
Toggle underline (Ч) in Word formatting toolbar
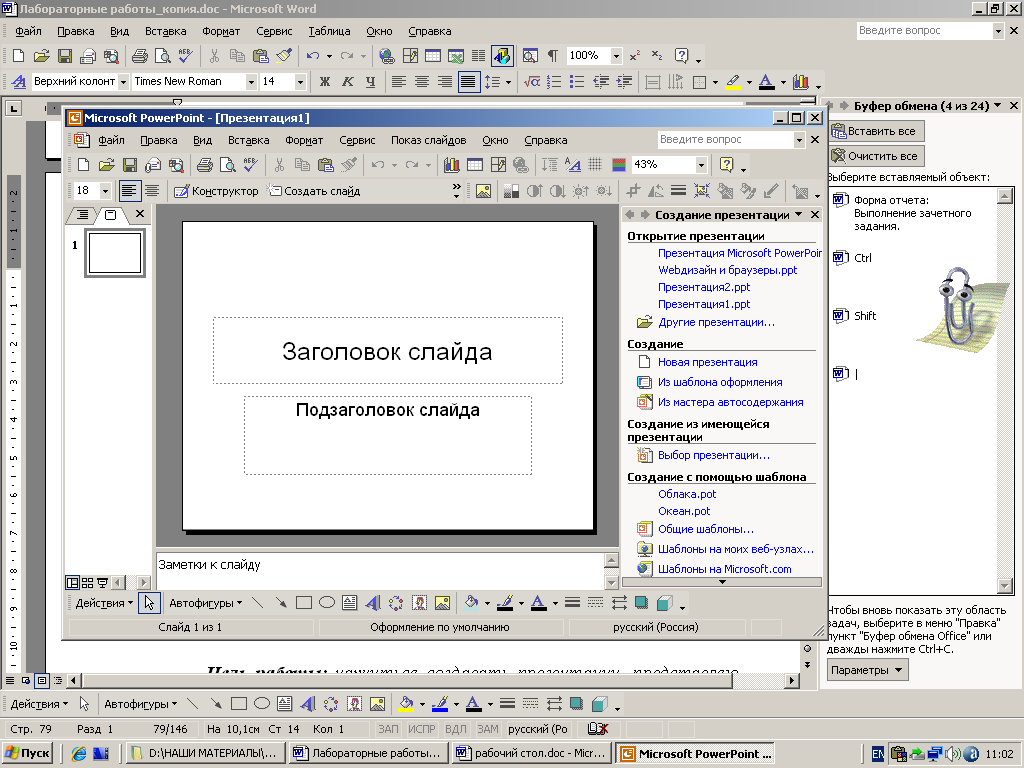coord(370,82)
